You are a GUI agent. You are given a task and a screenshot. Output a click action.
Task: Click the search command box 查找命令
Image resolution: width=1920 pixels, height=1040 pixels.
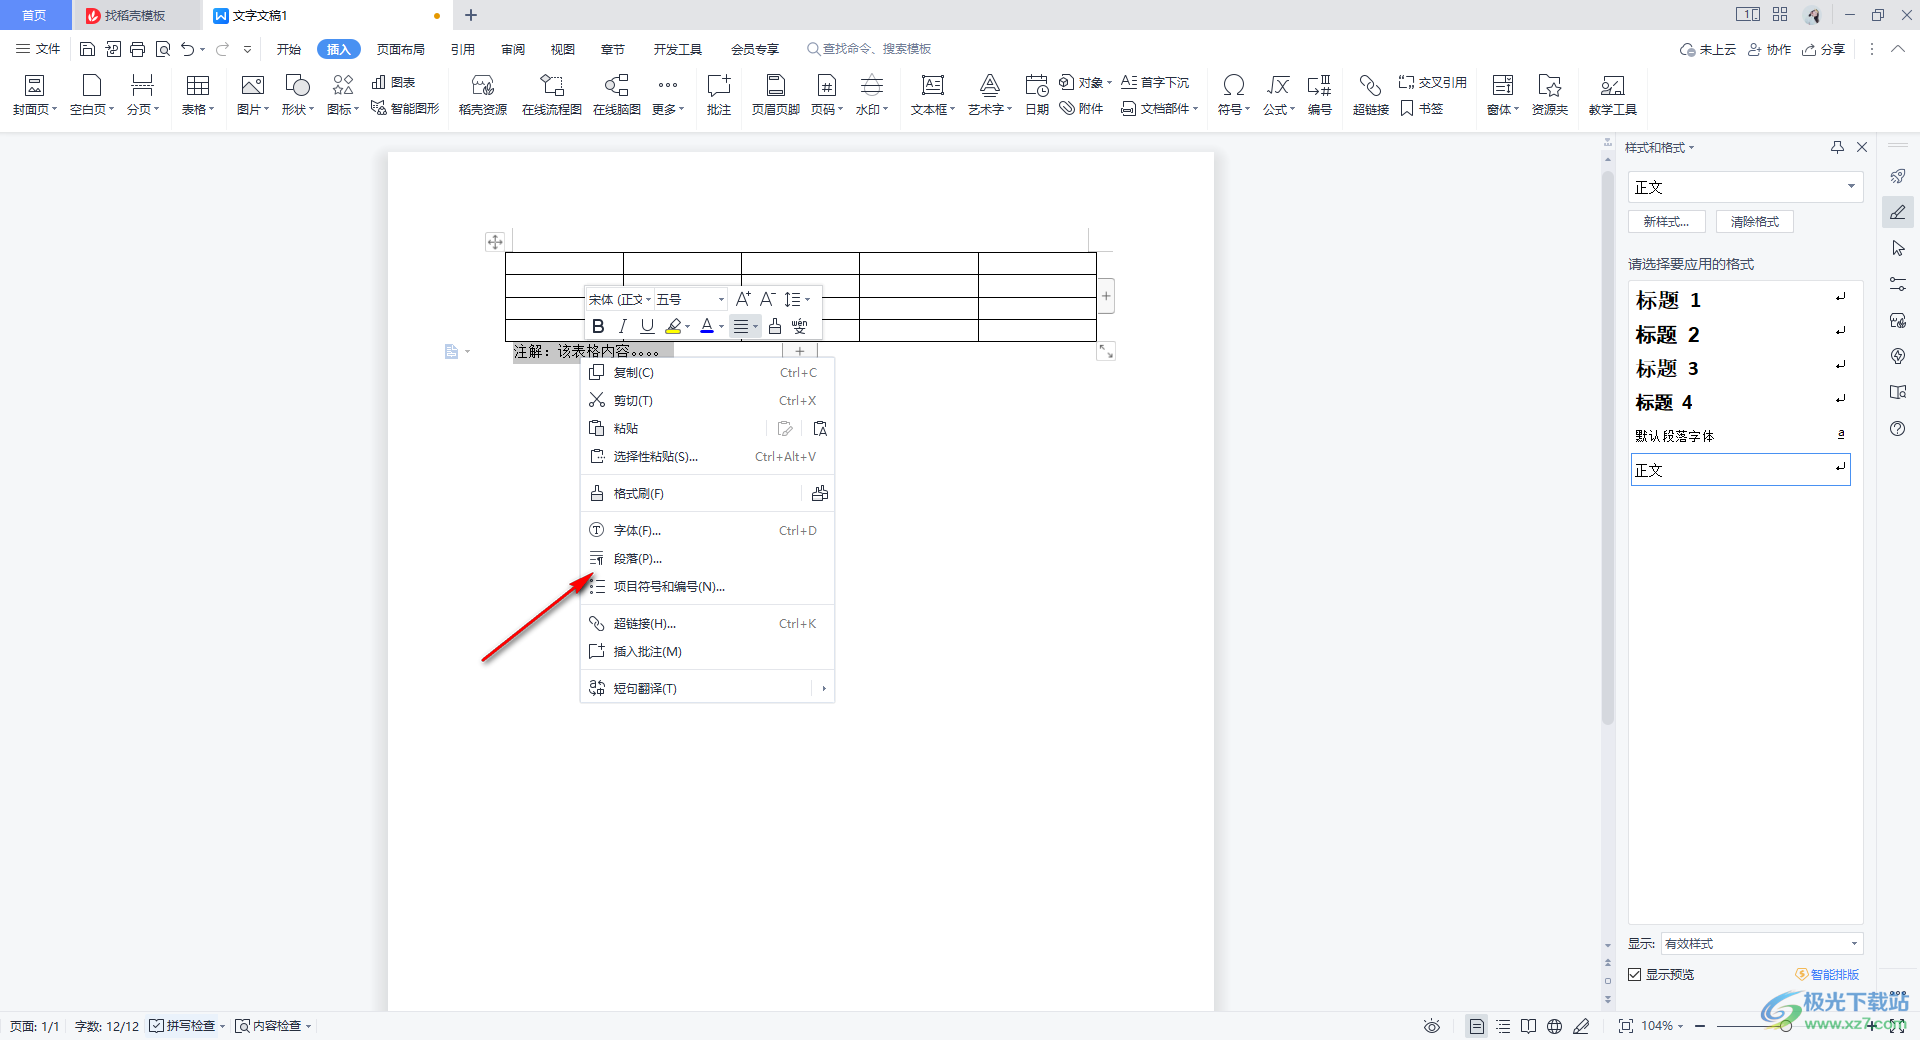click(x=869, y=49)
